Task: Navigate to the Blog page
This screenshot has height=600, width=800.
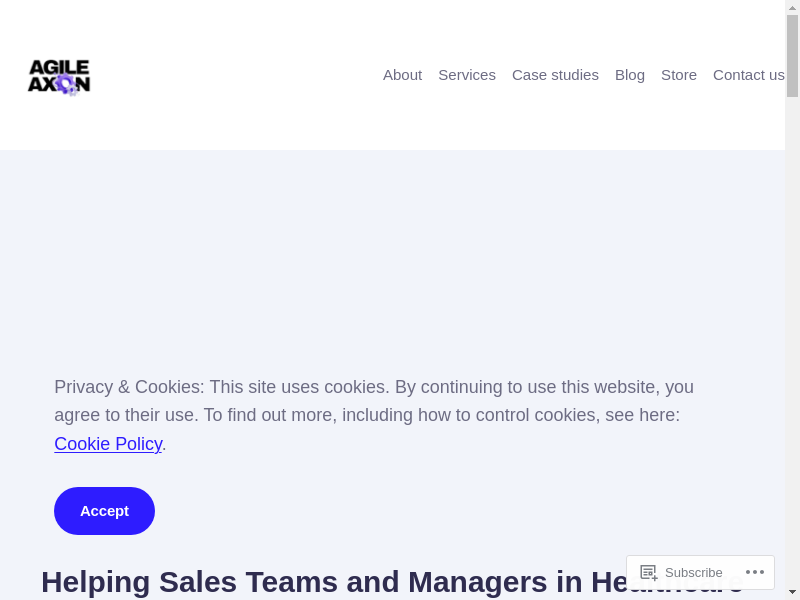Action: 630,75
